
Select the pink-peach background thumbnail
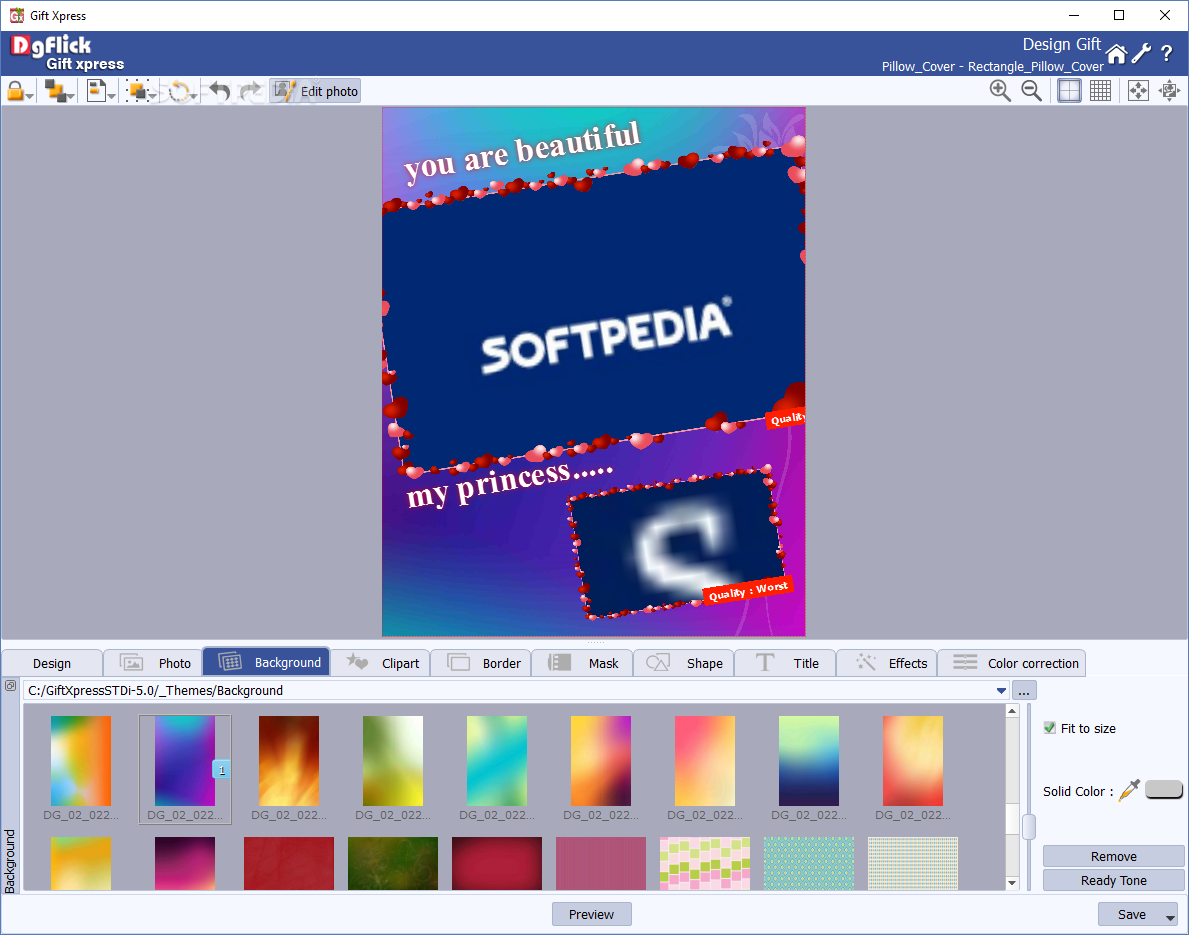pos(704,761)
